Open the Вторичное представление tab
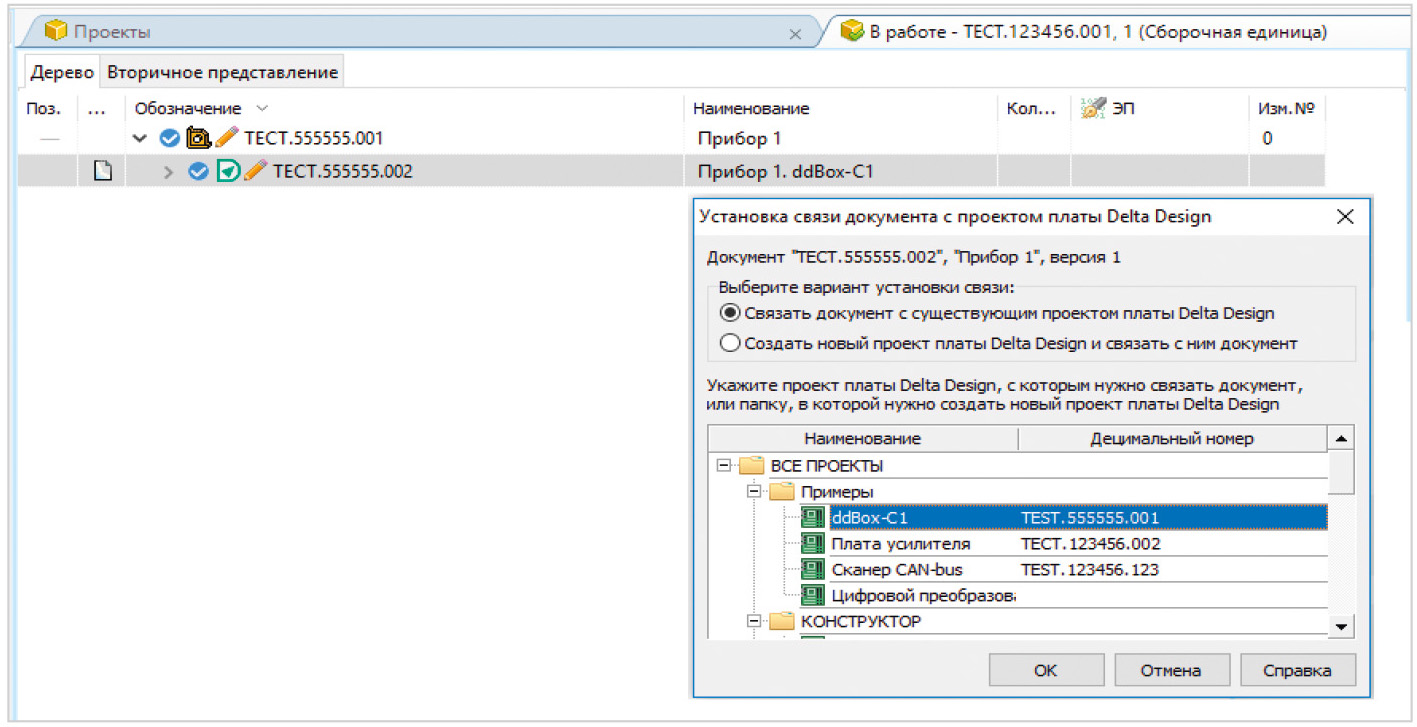The height and width of the screenshot is (727, 1417). (222, 72)
